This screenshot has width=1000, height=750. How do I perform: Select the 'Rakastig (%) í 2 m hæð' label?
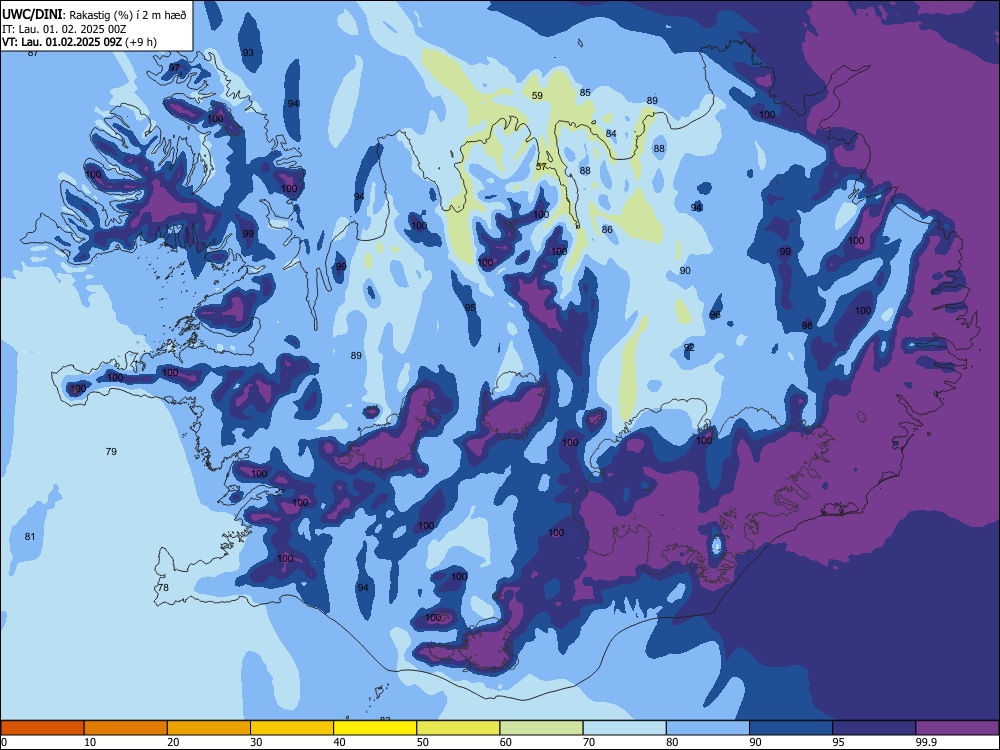pyautogui.click(x=128, y=15)
